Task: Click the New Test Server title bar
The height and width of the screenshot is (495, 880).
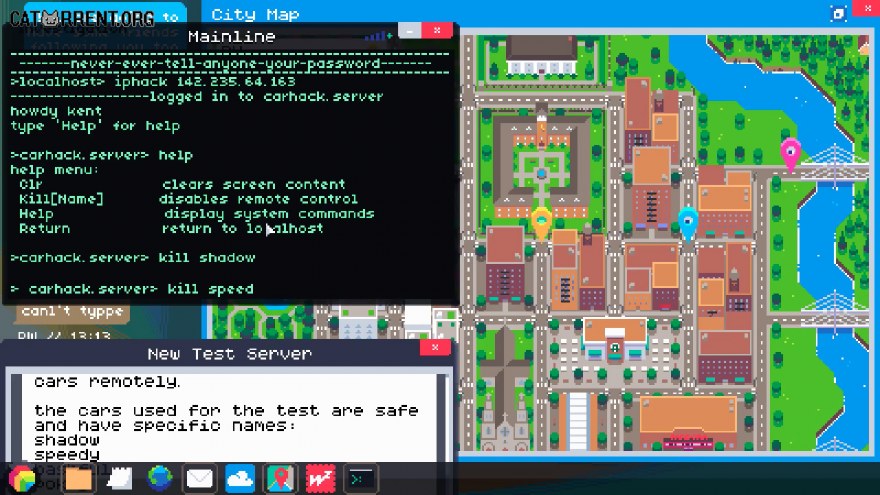Action: click(229, 354)
